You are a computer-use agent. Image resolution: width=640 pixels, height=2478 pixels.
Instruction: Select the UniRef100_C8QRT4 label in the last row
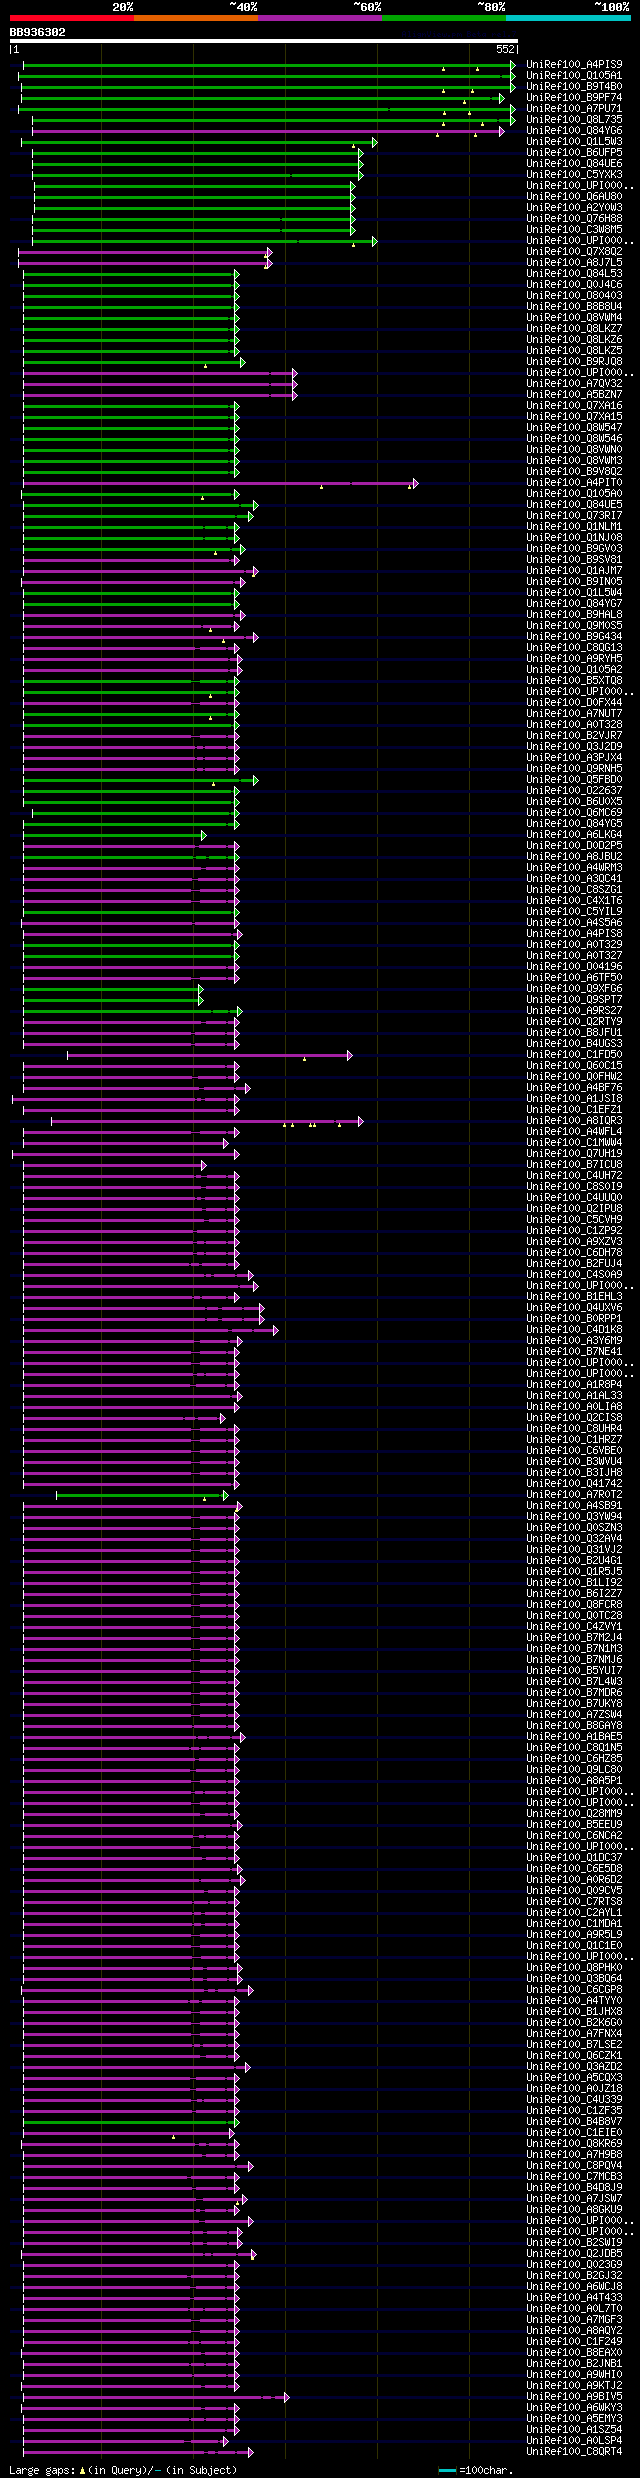point(574,2452)
